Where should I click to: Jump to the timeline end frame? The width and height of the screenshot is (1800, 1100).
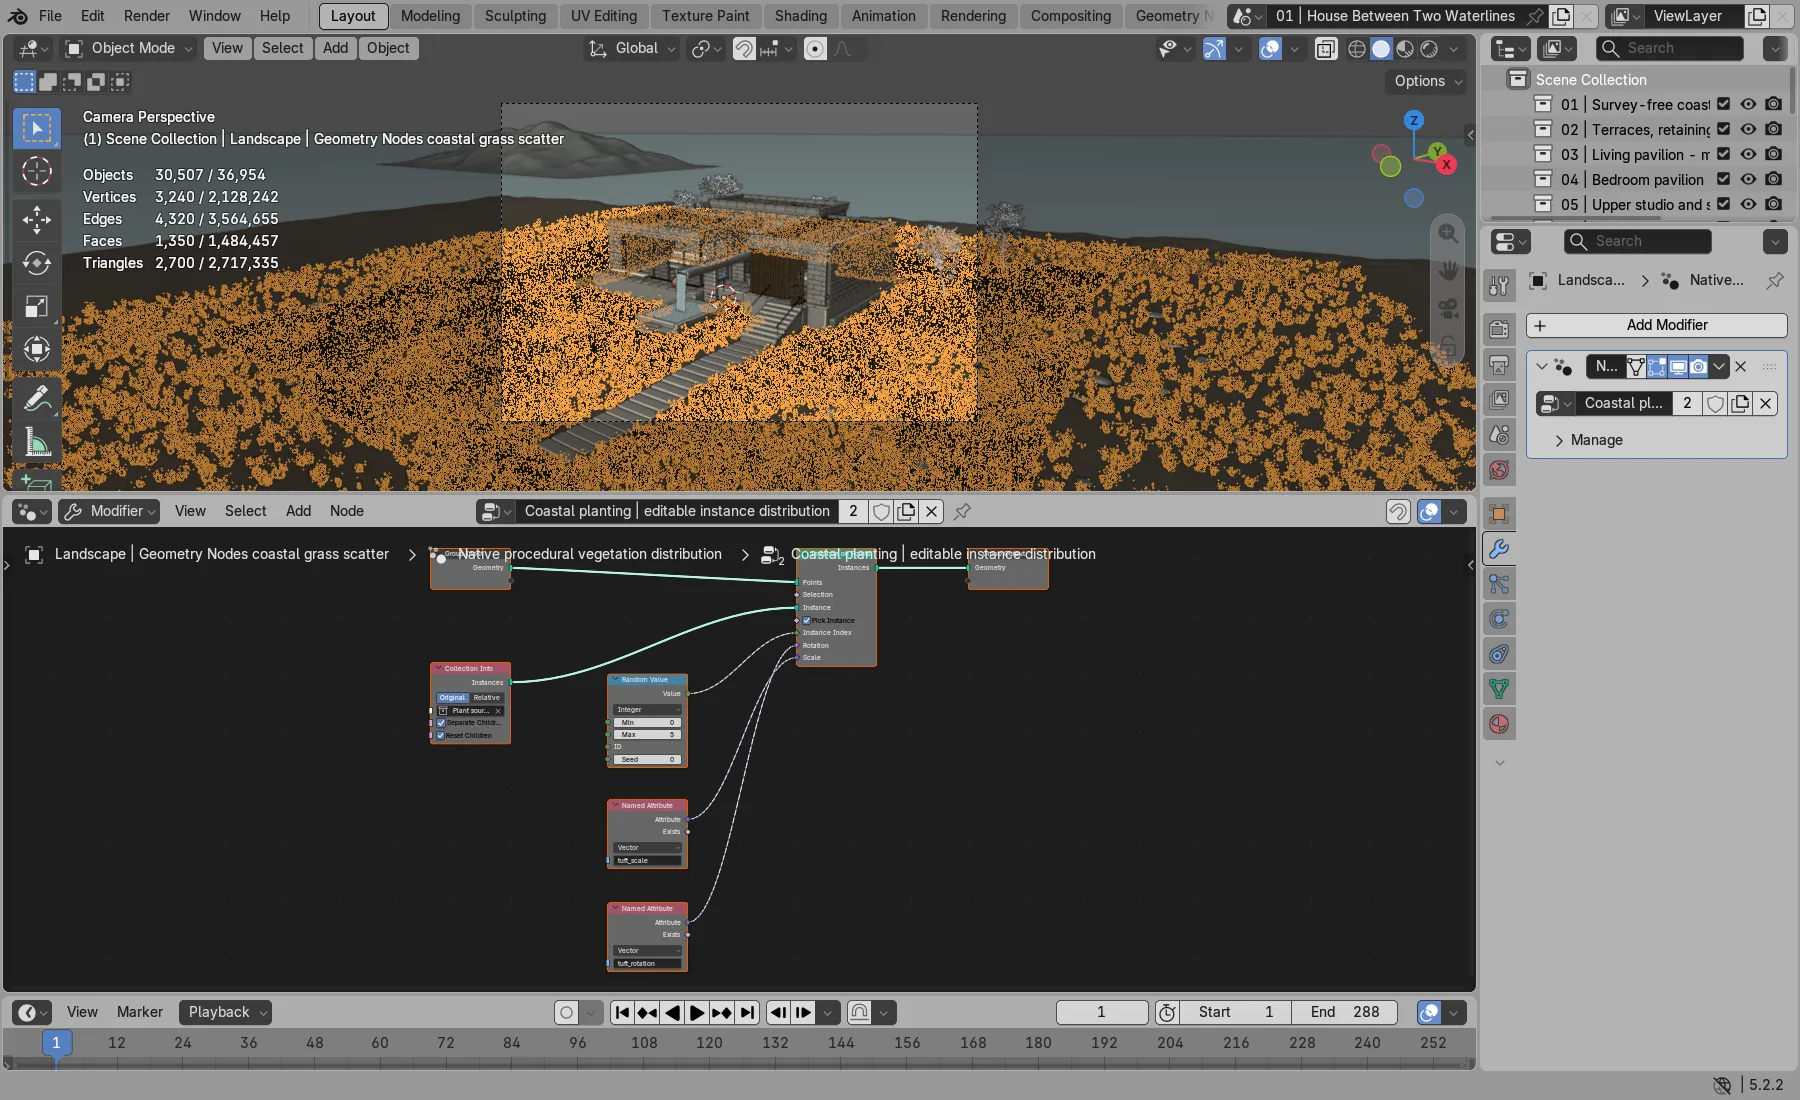tap(747, 1012)
